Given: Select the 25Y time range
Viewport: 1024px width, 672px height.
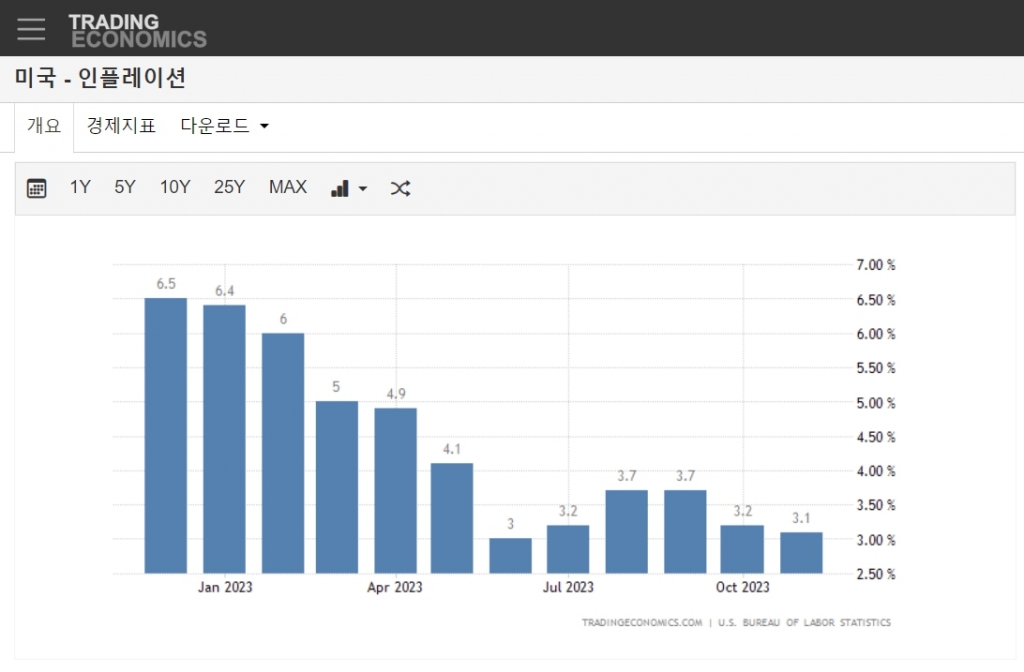Looking at the screenshot, I should 229,187.
